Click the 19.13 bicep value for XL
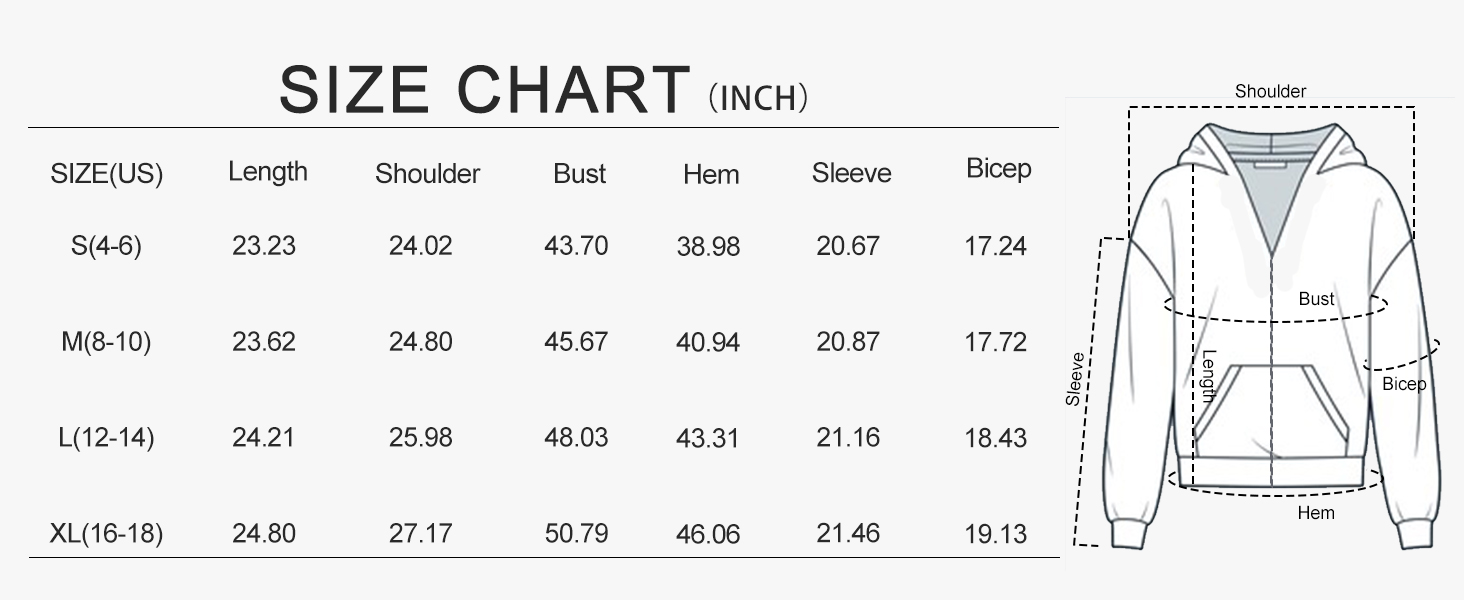Screen dimensions: 1464x600 [x=996, y=534]
